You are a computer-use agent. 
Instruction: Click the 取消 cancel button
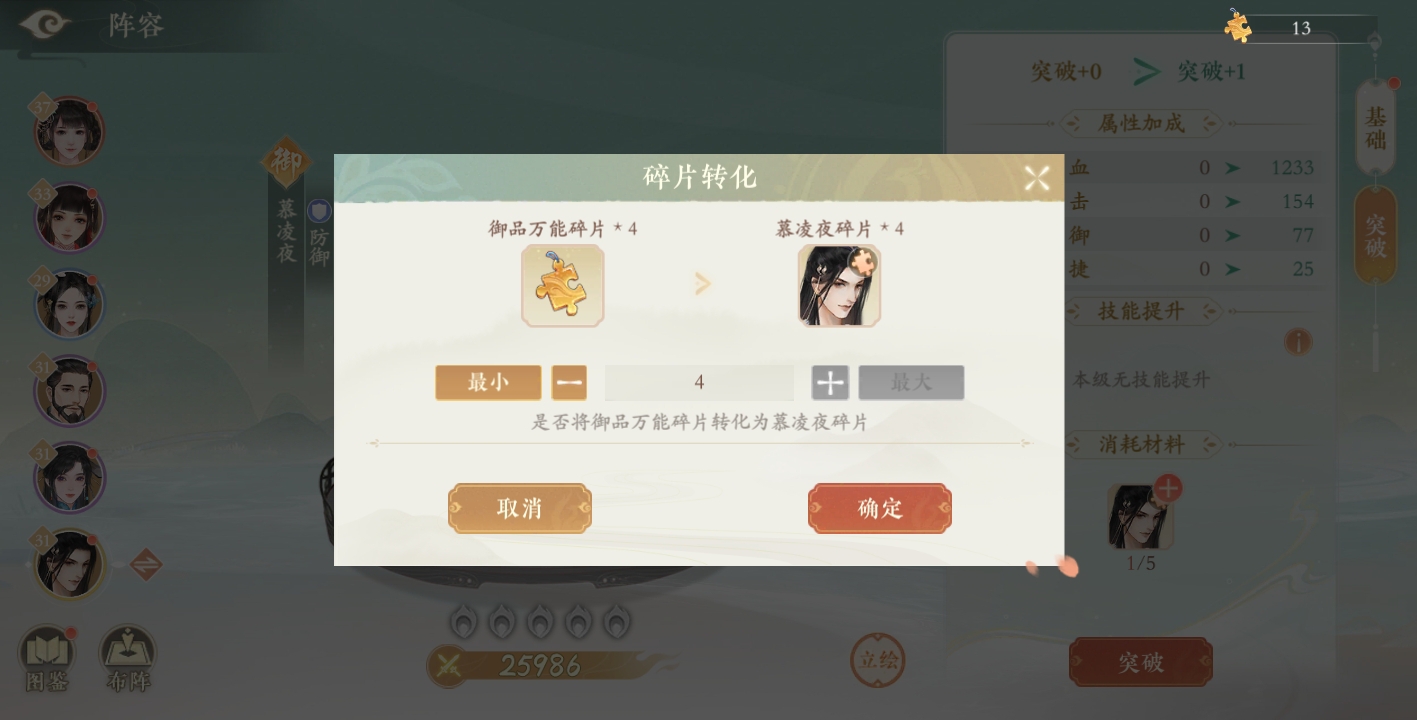[x=520, y=508]
